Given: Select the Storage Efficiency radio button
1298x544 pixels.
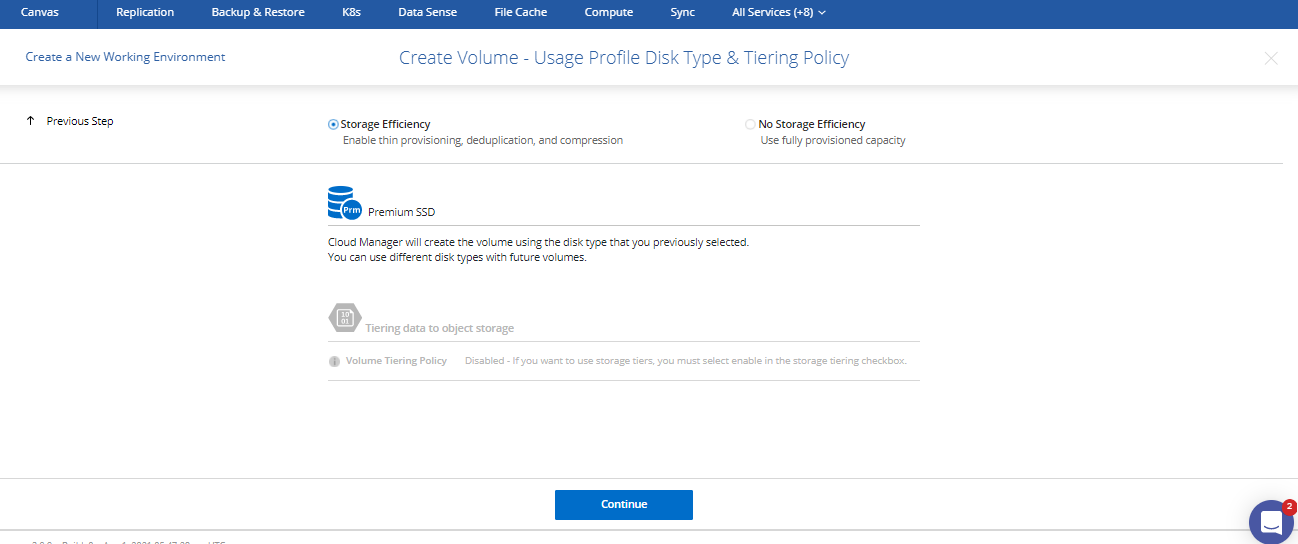Looking at the screenshot, I should [x=333, y=125].
